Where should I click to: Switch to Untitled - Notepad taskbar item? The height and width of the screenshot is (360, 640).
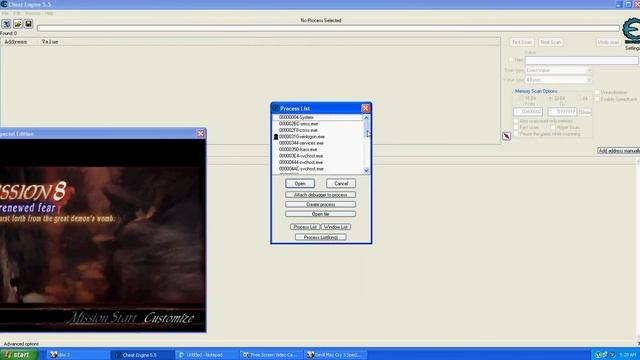pos(208,355)
